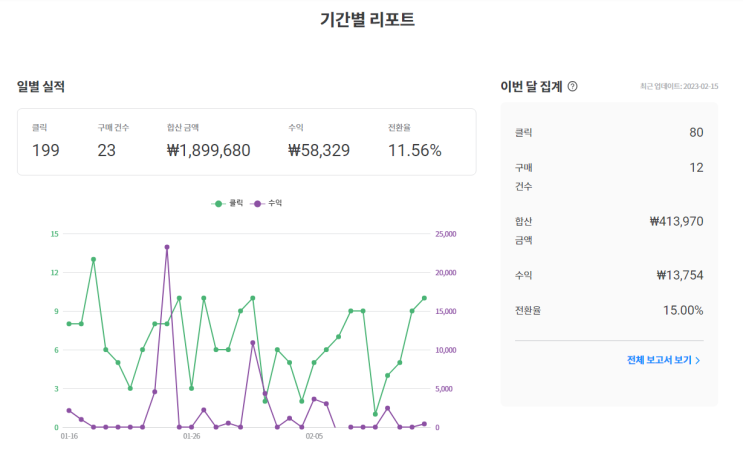Click the monthly amount ₩413,970

(676, 221)
